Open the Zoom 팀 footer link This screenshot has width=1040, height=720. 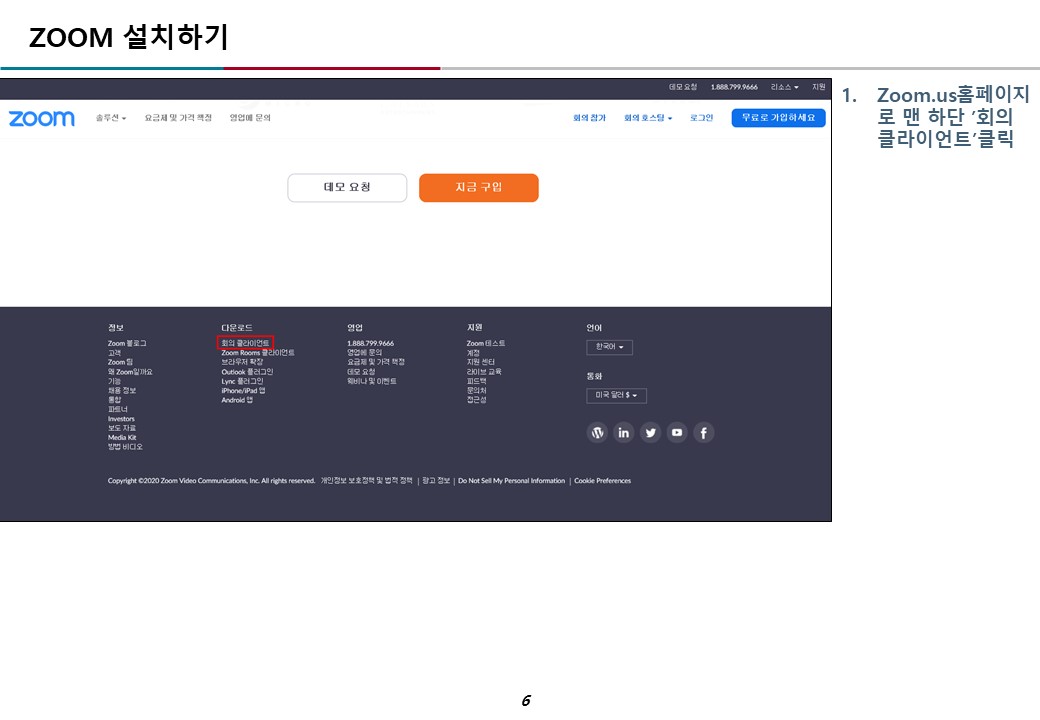tap(120, 362)
